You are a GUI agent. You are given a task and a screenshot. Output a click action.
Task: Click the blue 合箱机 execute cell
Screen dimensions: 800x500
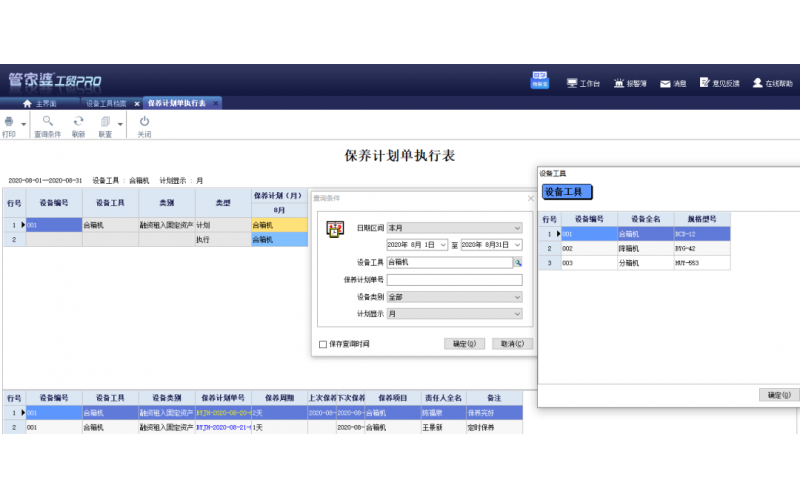280,239
